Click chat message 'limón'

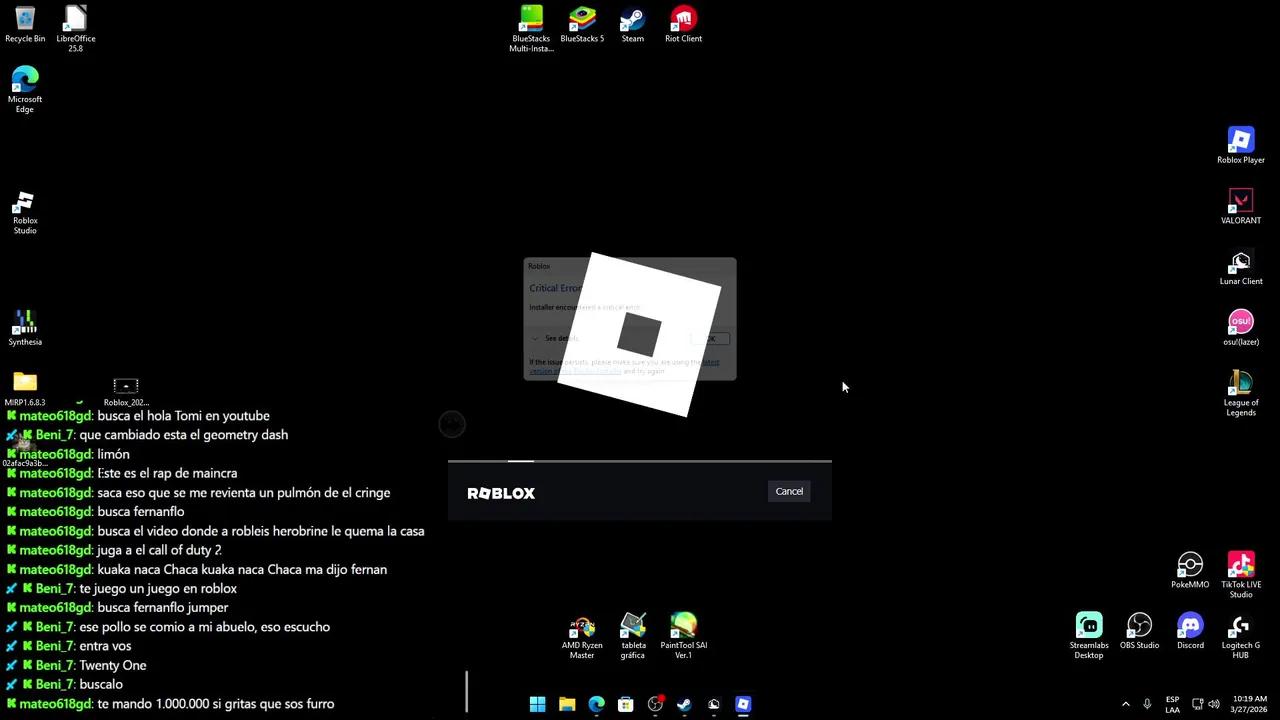(x=113, y=454)
